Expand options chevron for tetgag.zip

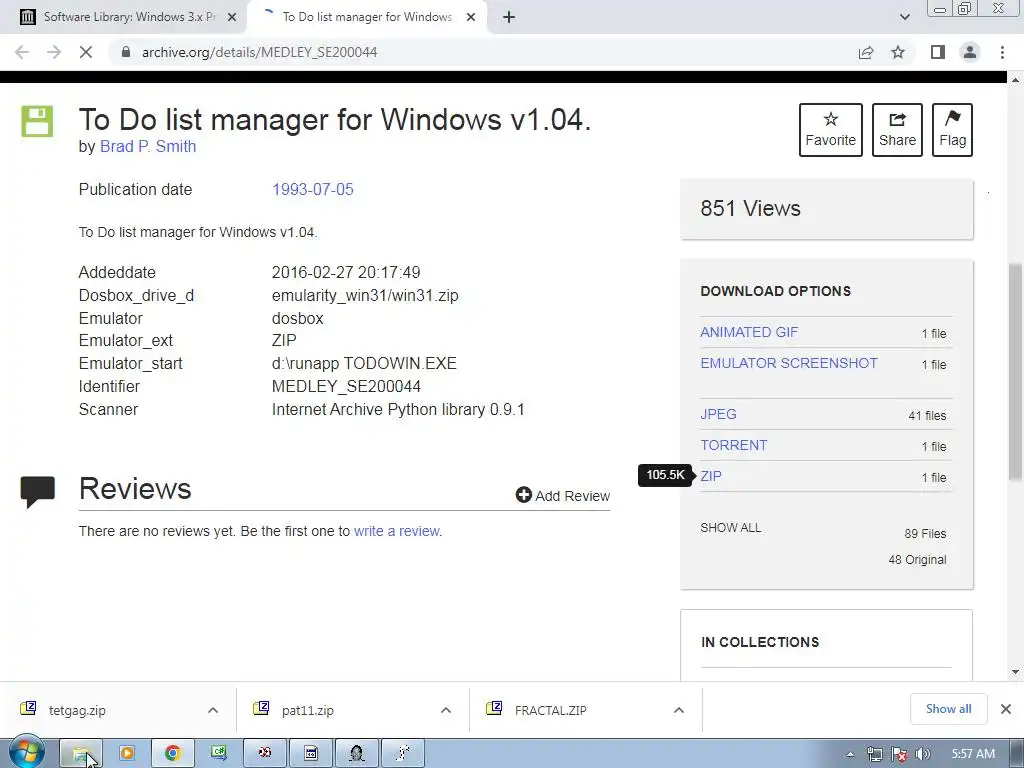[213, 710]
